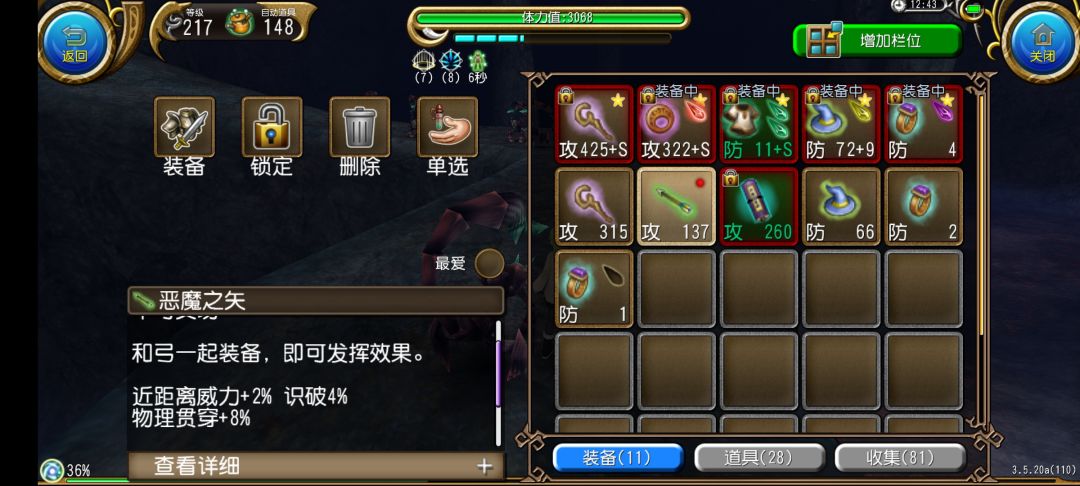Select the 防 1 ring item slot
Image resolution: width=1080 pixels, height=486 pixels.
click(594, 288)
